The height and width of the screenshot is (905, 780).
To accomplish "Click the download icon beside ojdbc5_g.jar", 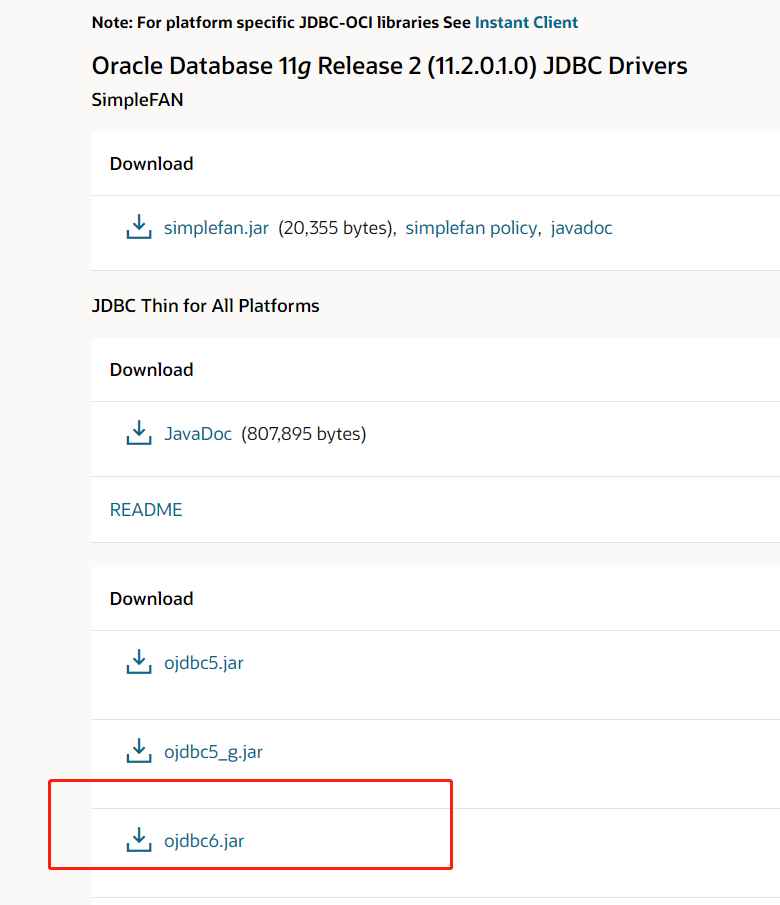I will [x=139, y=751].
